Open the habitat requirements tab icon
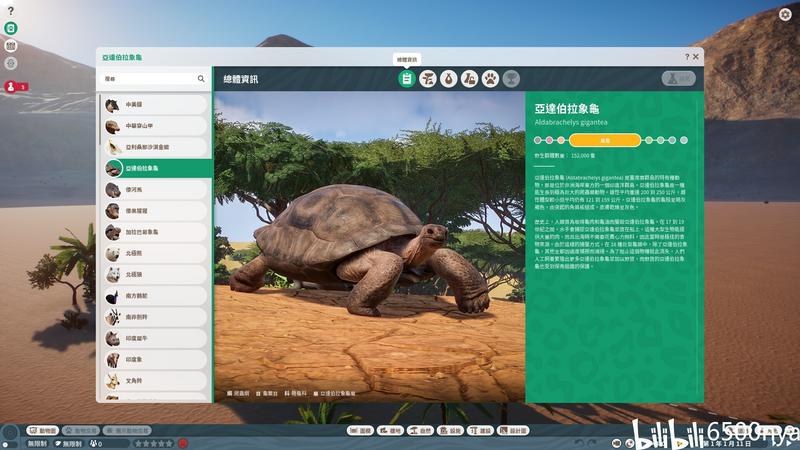 428,79
